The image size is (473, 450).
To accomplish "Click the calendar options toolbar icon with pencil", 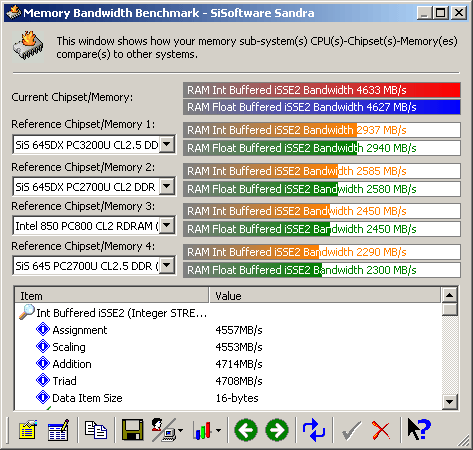I will tap(58, 429).
